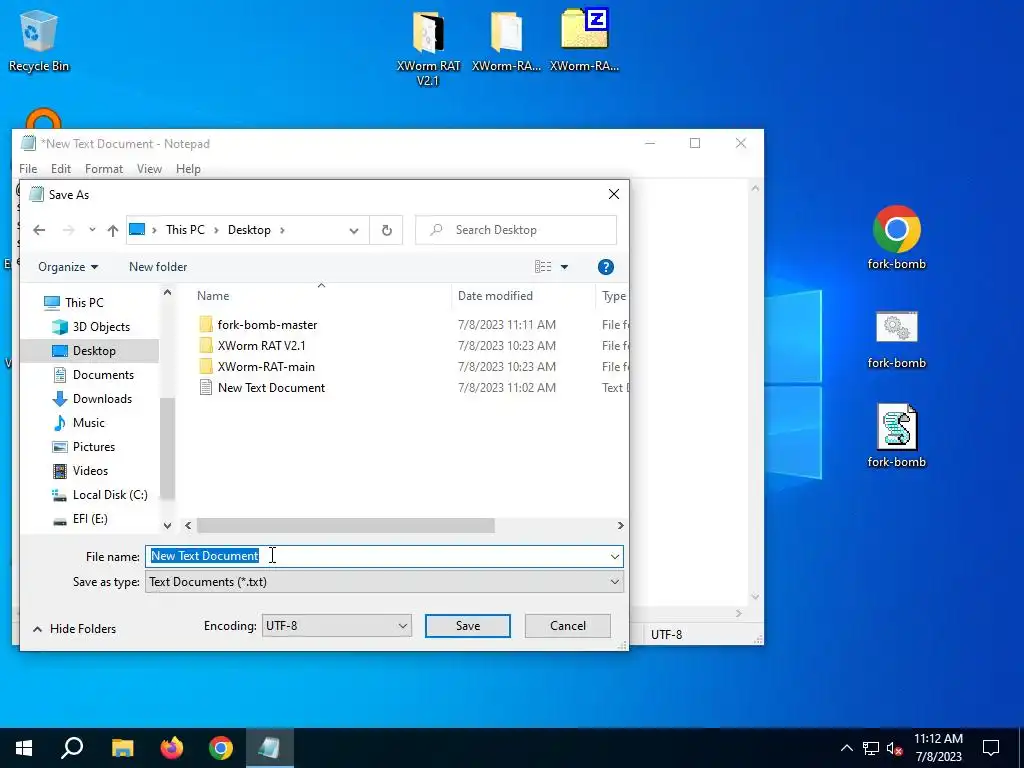Viewport: 1024px width, 768px height.
Task: Select the fork-bomb batch file with gears
Action: (896, 340)
